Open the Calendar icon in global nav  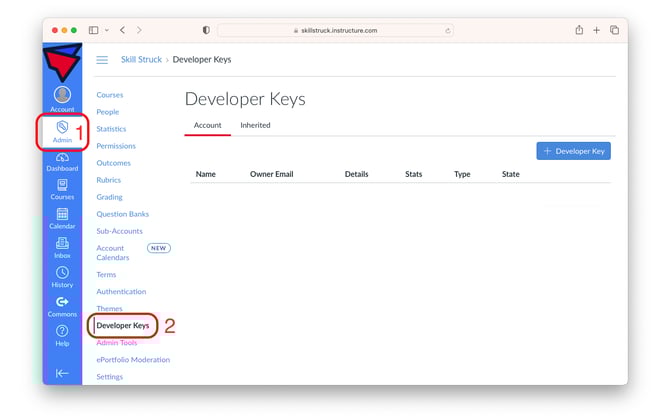[62, 214]
